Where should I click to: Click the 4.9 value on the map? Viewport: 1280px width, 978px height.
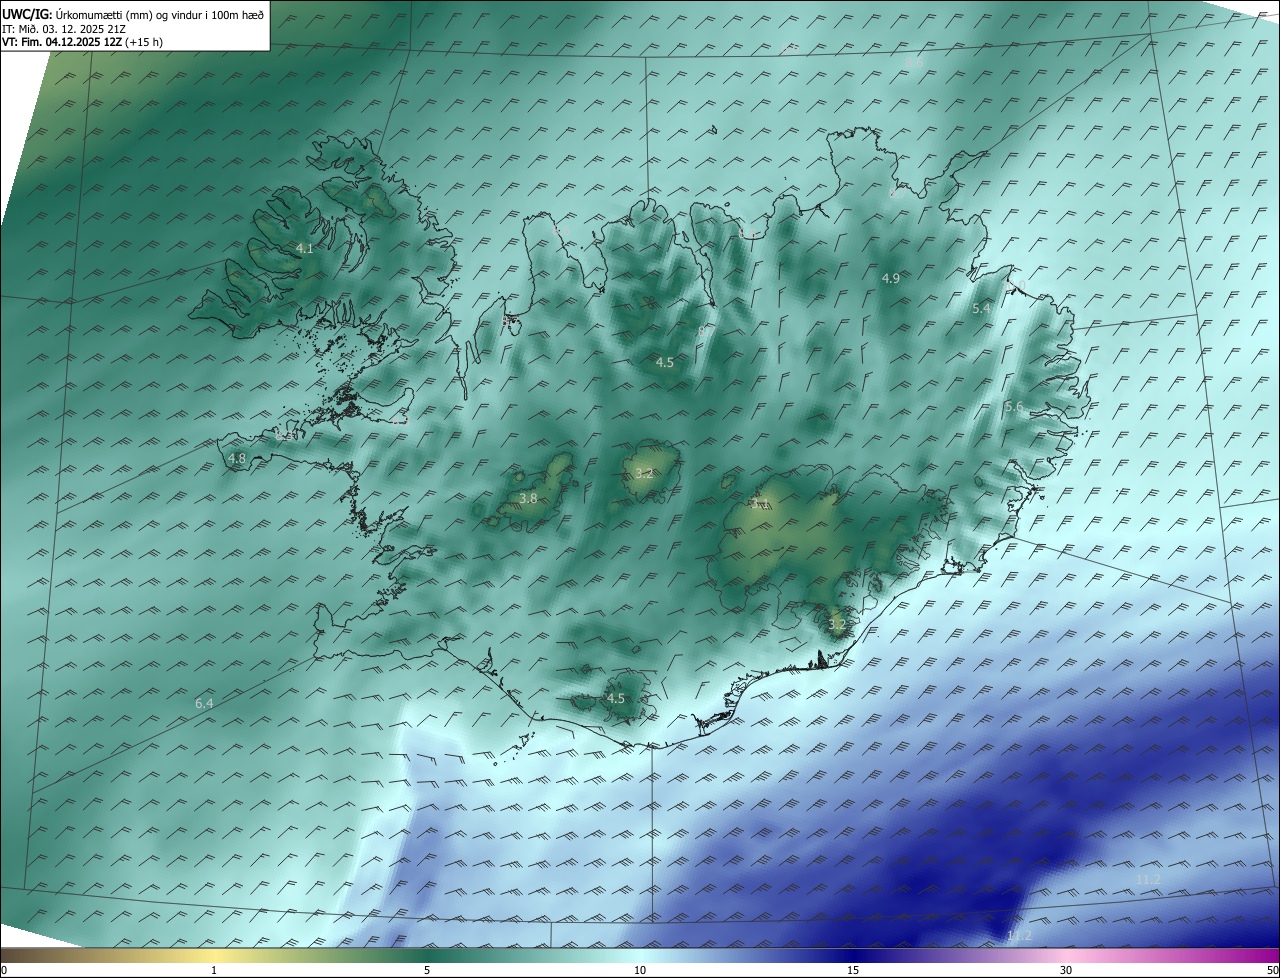[891, 278]
